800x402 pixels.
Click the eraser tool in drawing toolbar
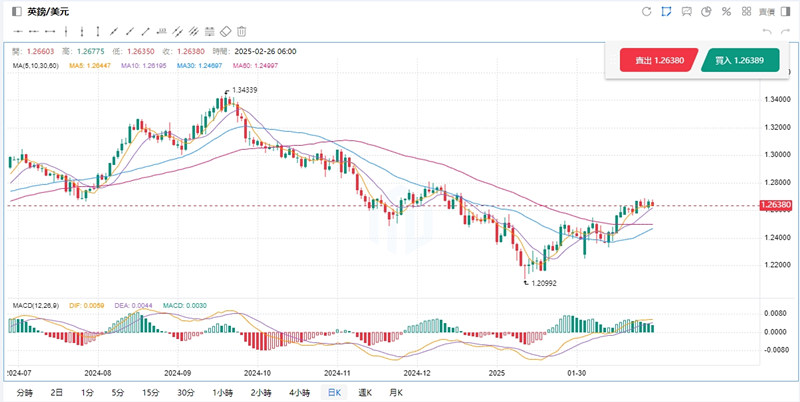point(225,32)
